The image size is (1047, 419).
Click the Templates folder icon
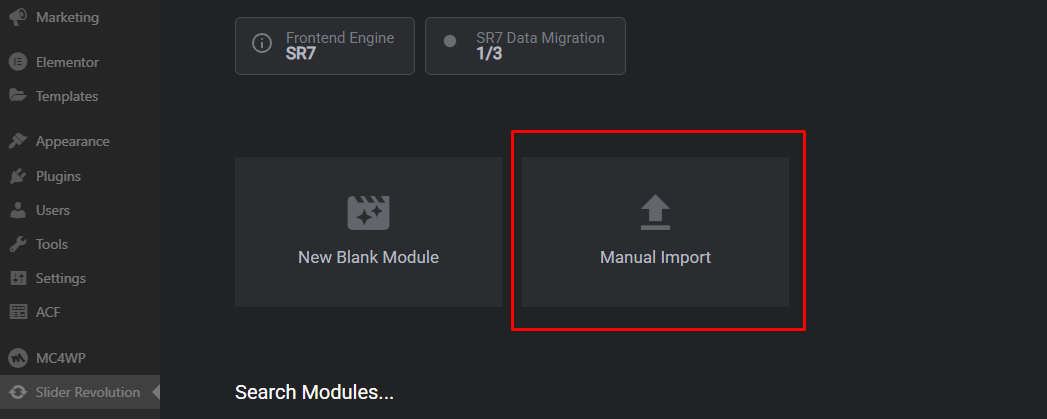pos(17,96)
